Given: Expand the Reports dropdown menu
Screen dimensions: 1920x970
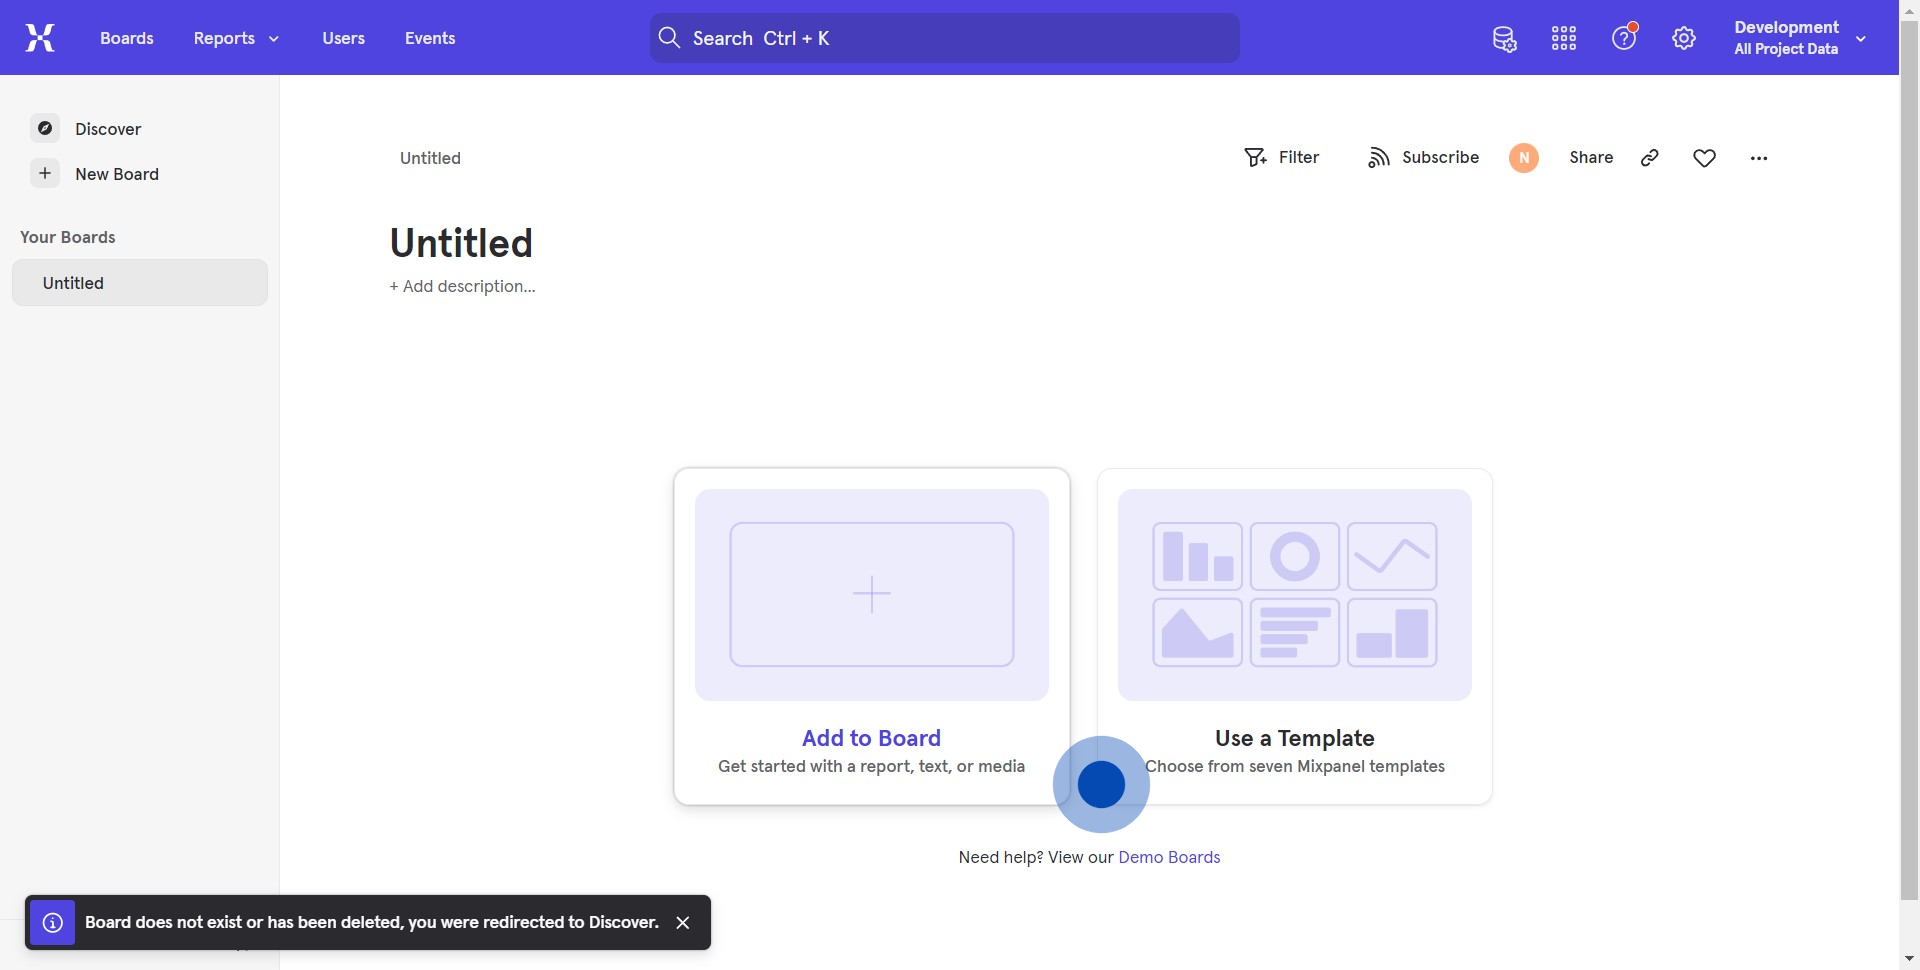Looking at the screenshot, I should [236, 38].
